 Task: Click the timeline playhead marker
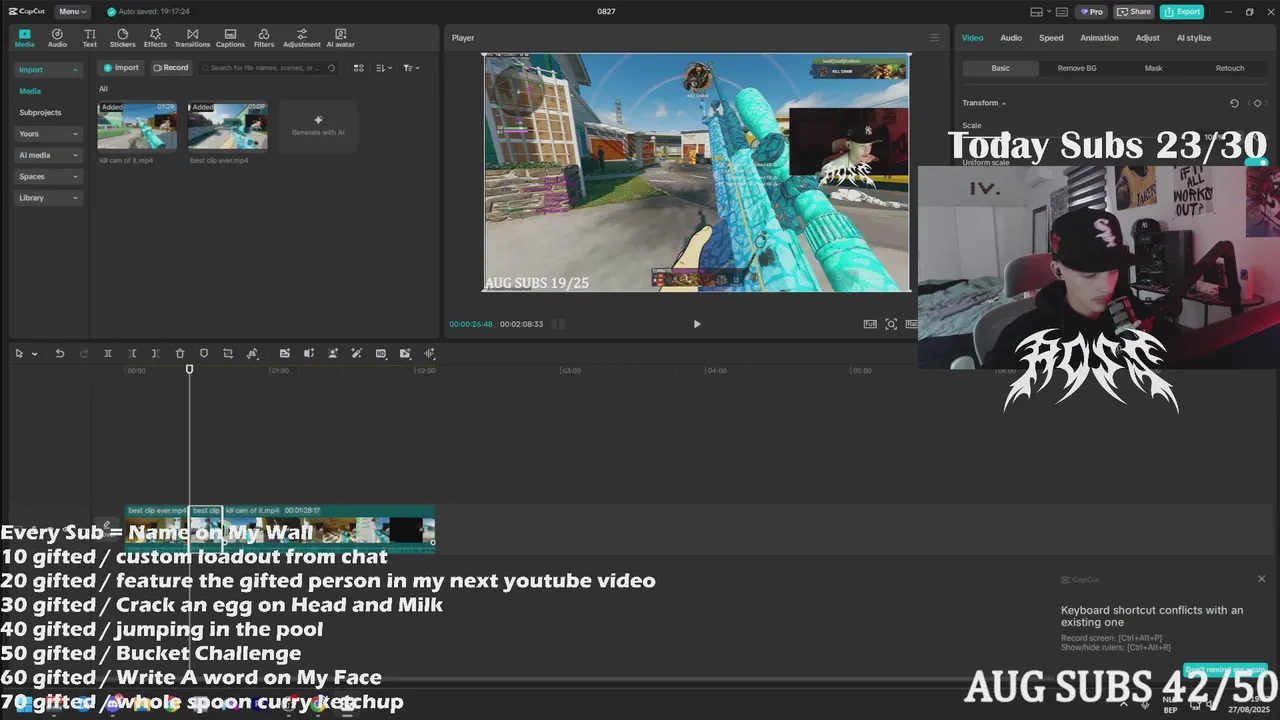(x=189, y=370)
